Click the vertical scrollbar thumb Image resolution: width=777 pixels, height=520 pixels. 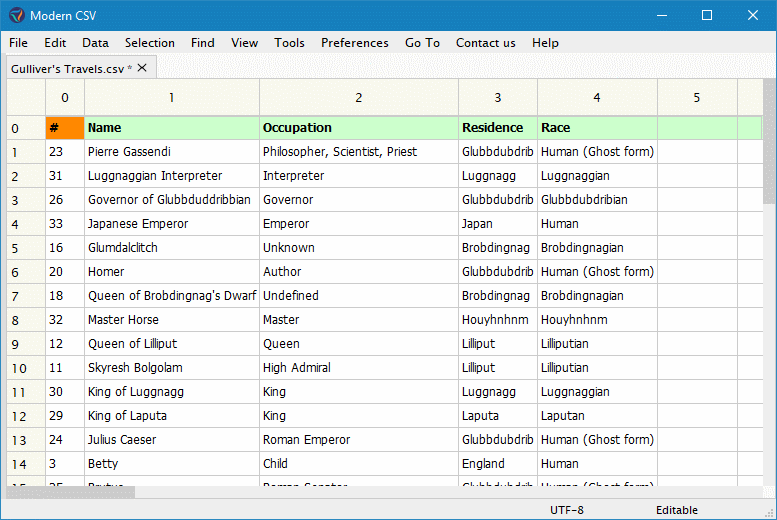pyautogui.click(x=769, y=141)
